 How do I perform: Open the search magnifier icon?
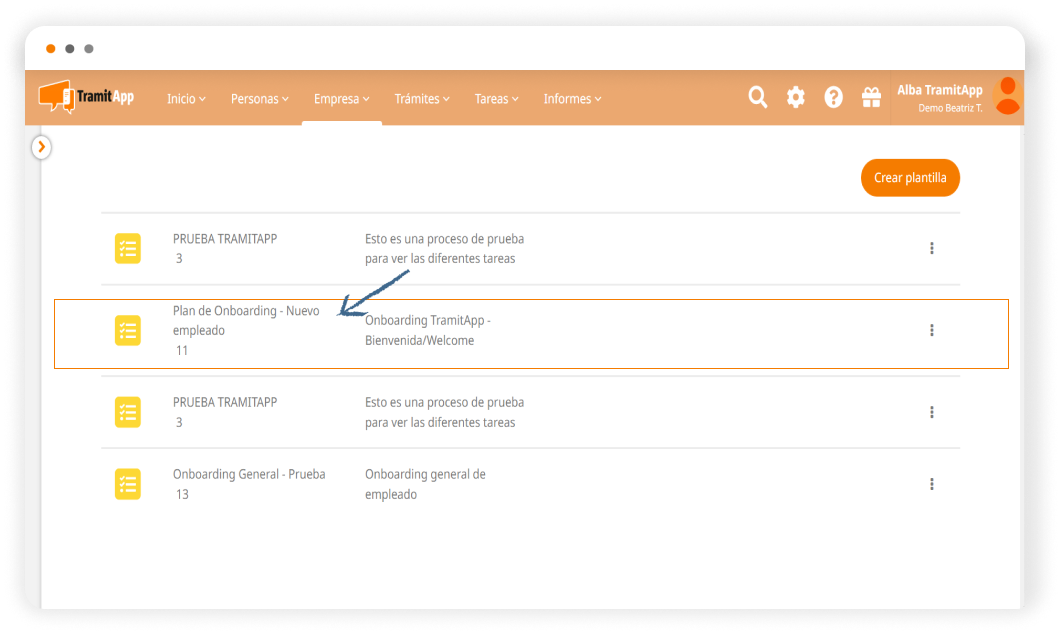click(758, 97)
